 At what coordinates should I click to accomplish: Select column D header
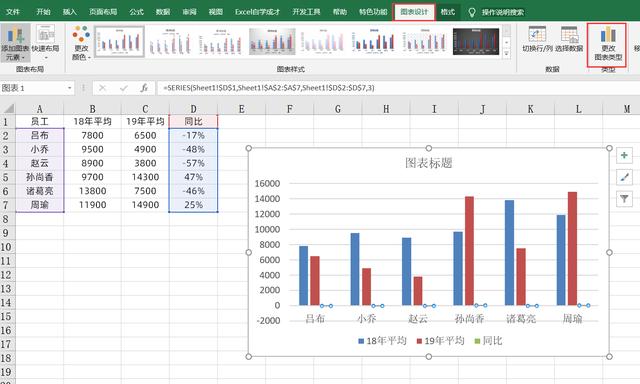[193, 109]
